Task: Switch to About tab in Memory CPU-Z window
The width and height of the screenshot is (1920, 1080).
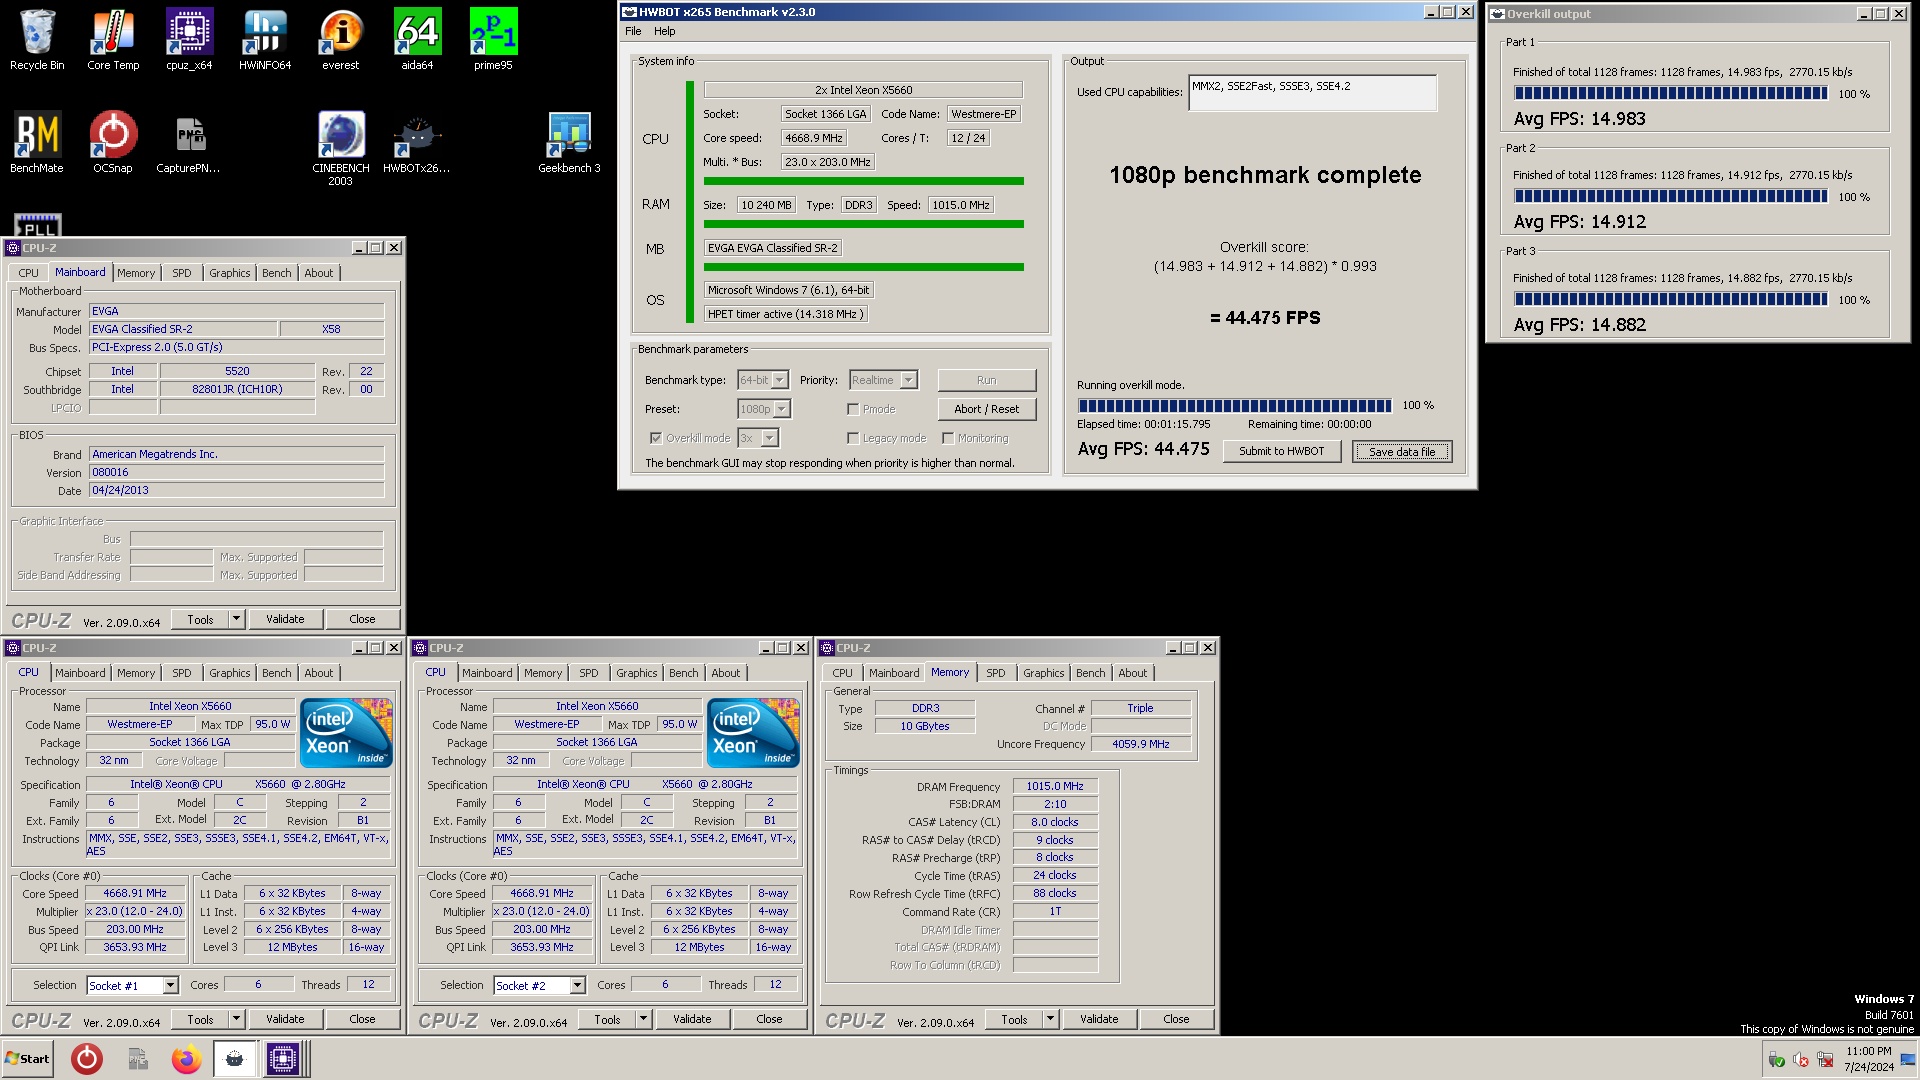Action: (1133, 673)
